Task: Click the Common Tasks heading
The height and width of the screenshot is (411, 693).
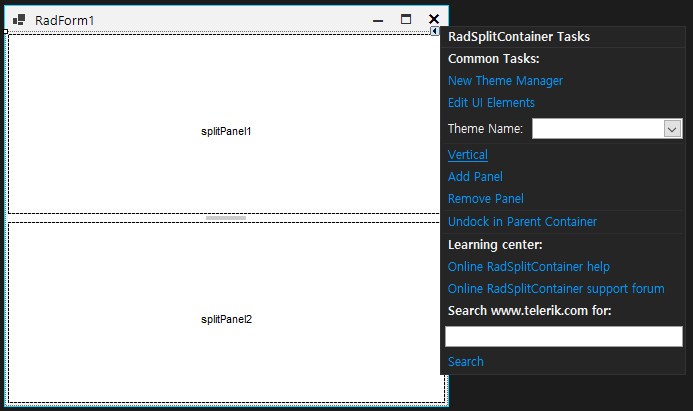Action: (494, 59)
